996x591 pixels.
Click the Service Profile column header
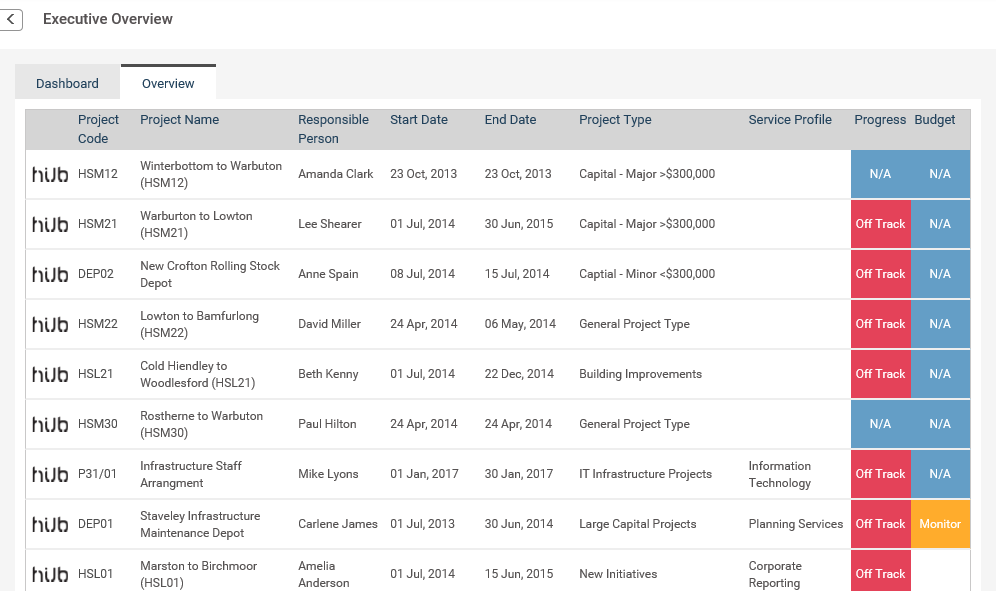[x=790, y=119]
